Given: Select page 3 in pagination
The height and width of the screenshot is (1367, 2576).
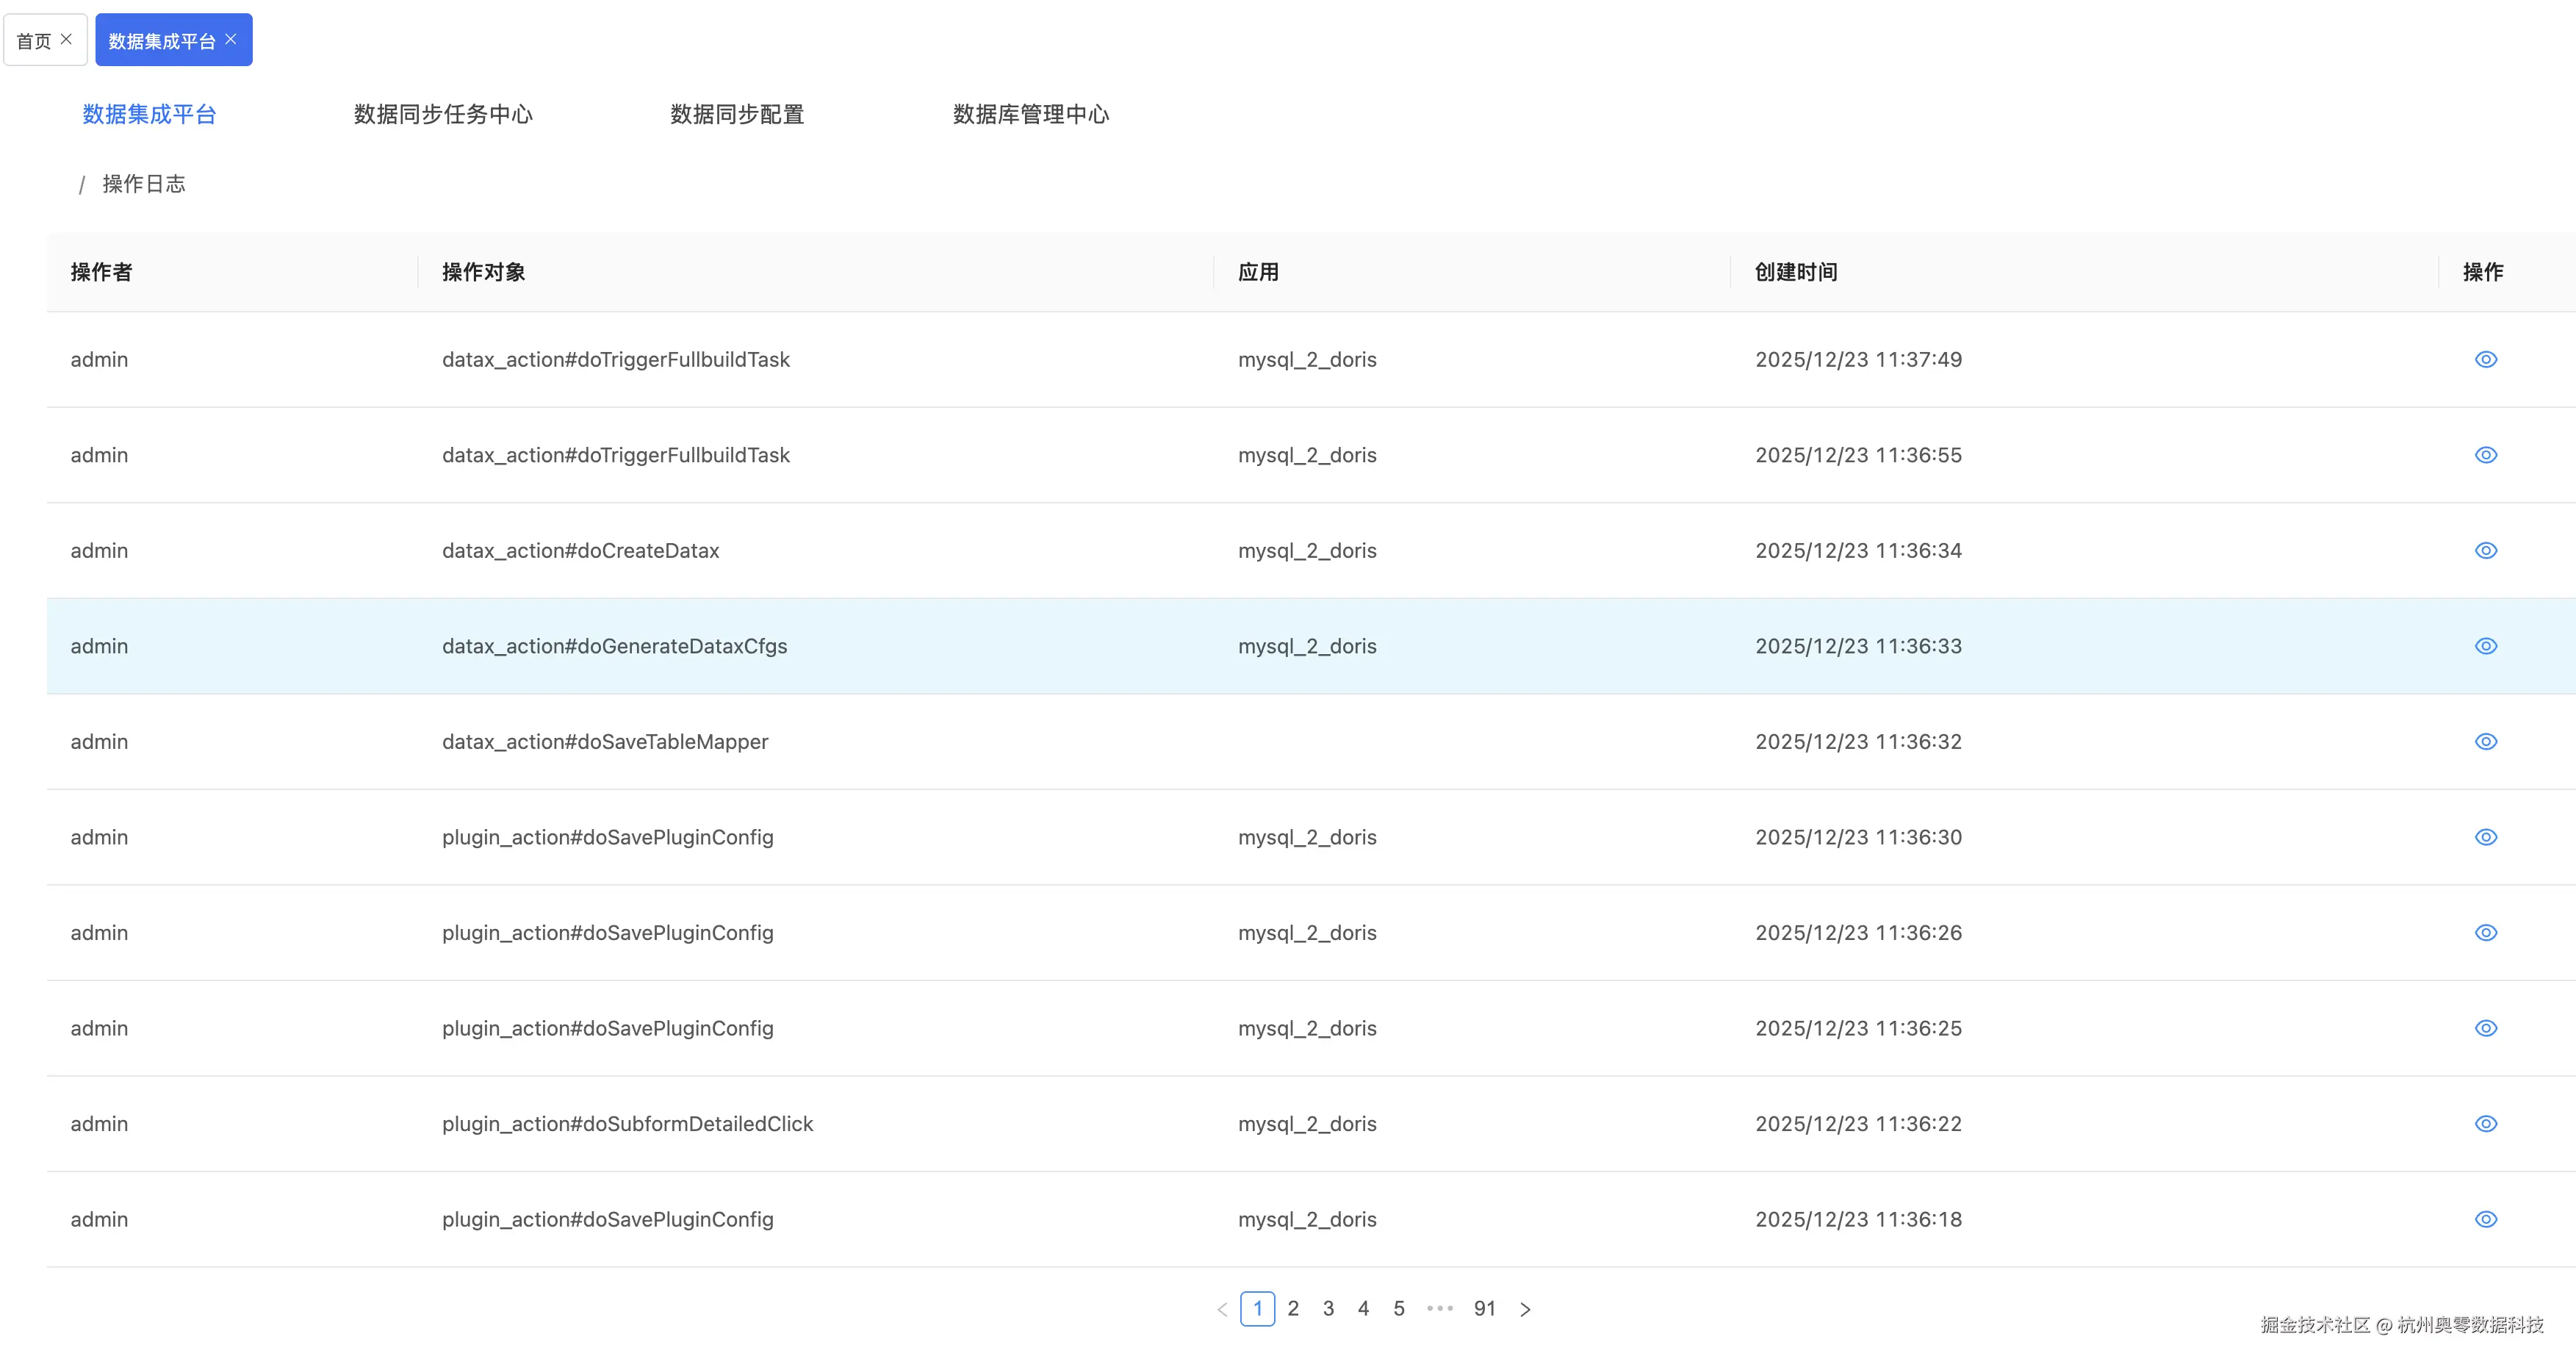Looking at the screenshot, I should pos(1328,1308).
